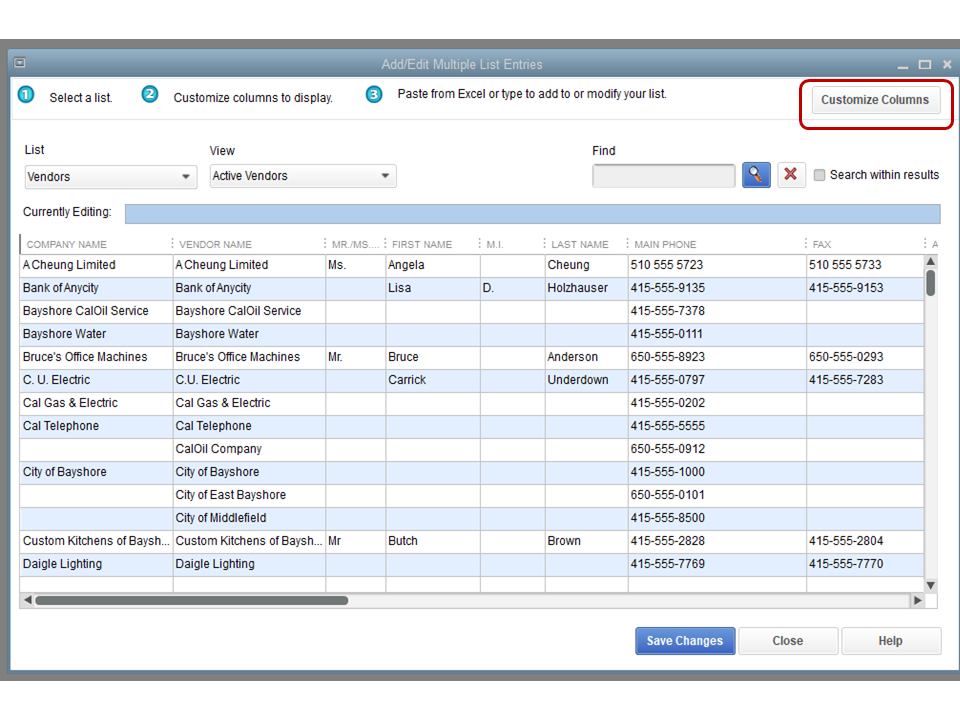This screenshot has height=720, width=960.
Task: Open the List dropdown showing Vendors
Action: click(x=110, y=177)
